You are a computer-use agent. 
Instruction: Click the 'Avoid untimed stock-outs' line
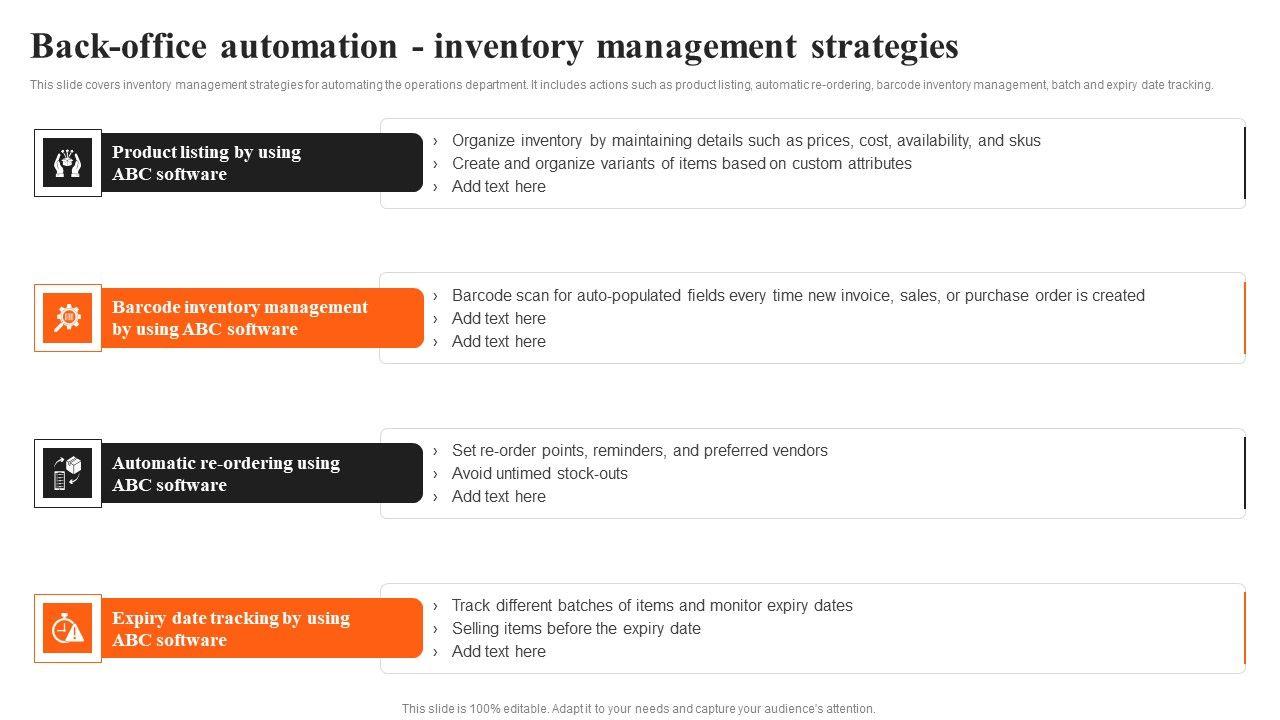(539, 474)
